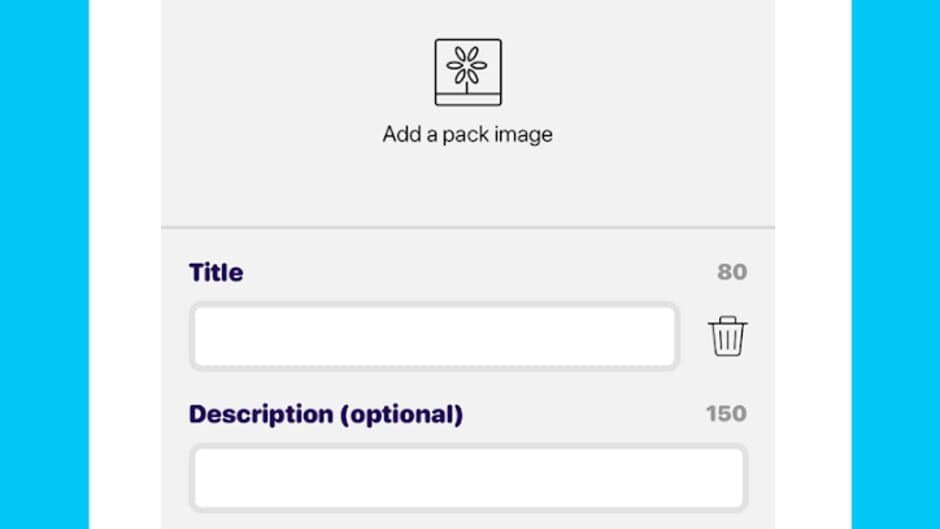Click the "Description (optional)" label
The width and height of the screenshot is (940, 529).
point(326,414)
